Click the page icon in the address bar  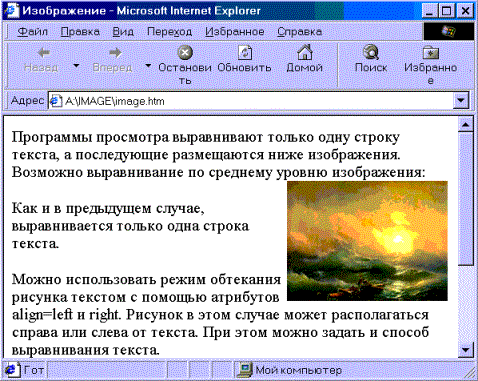[x=56, y=101]
